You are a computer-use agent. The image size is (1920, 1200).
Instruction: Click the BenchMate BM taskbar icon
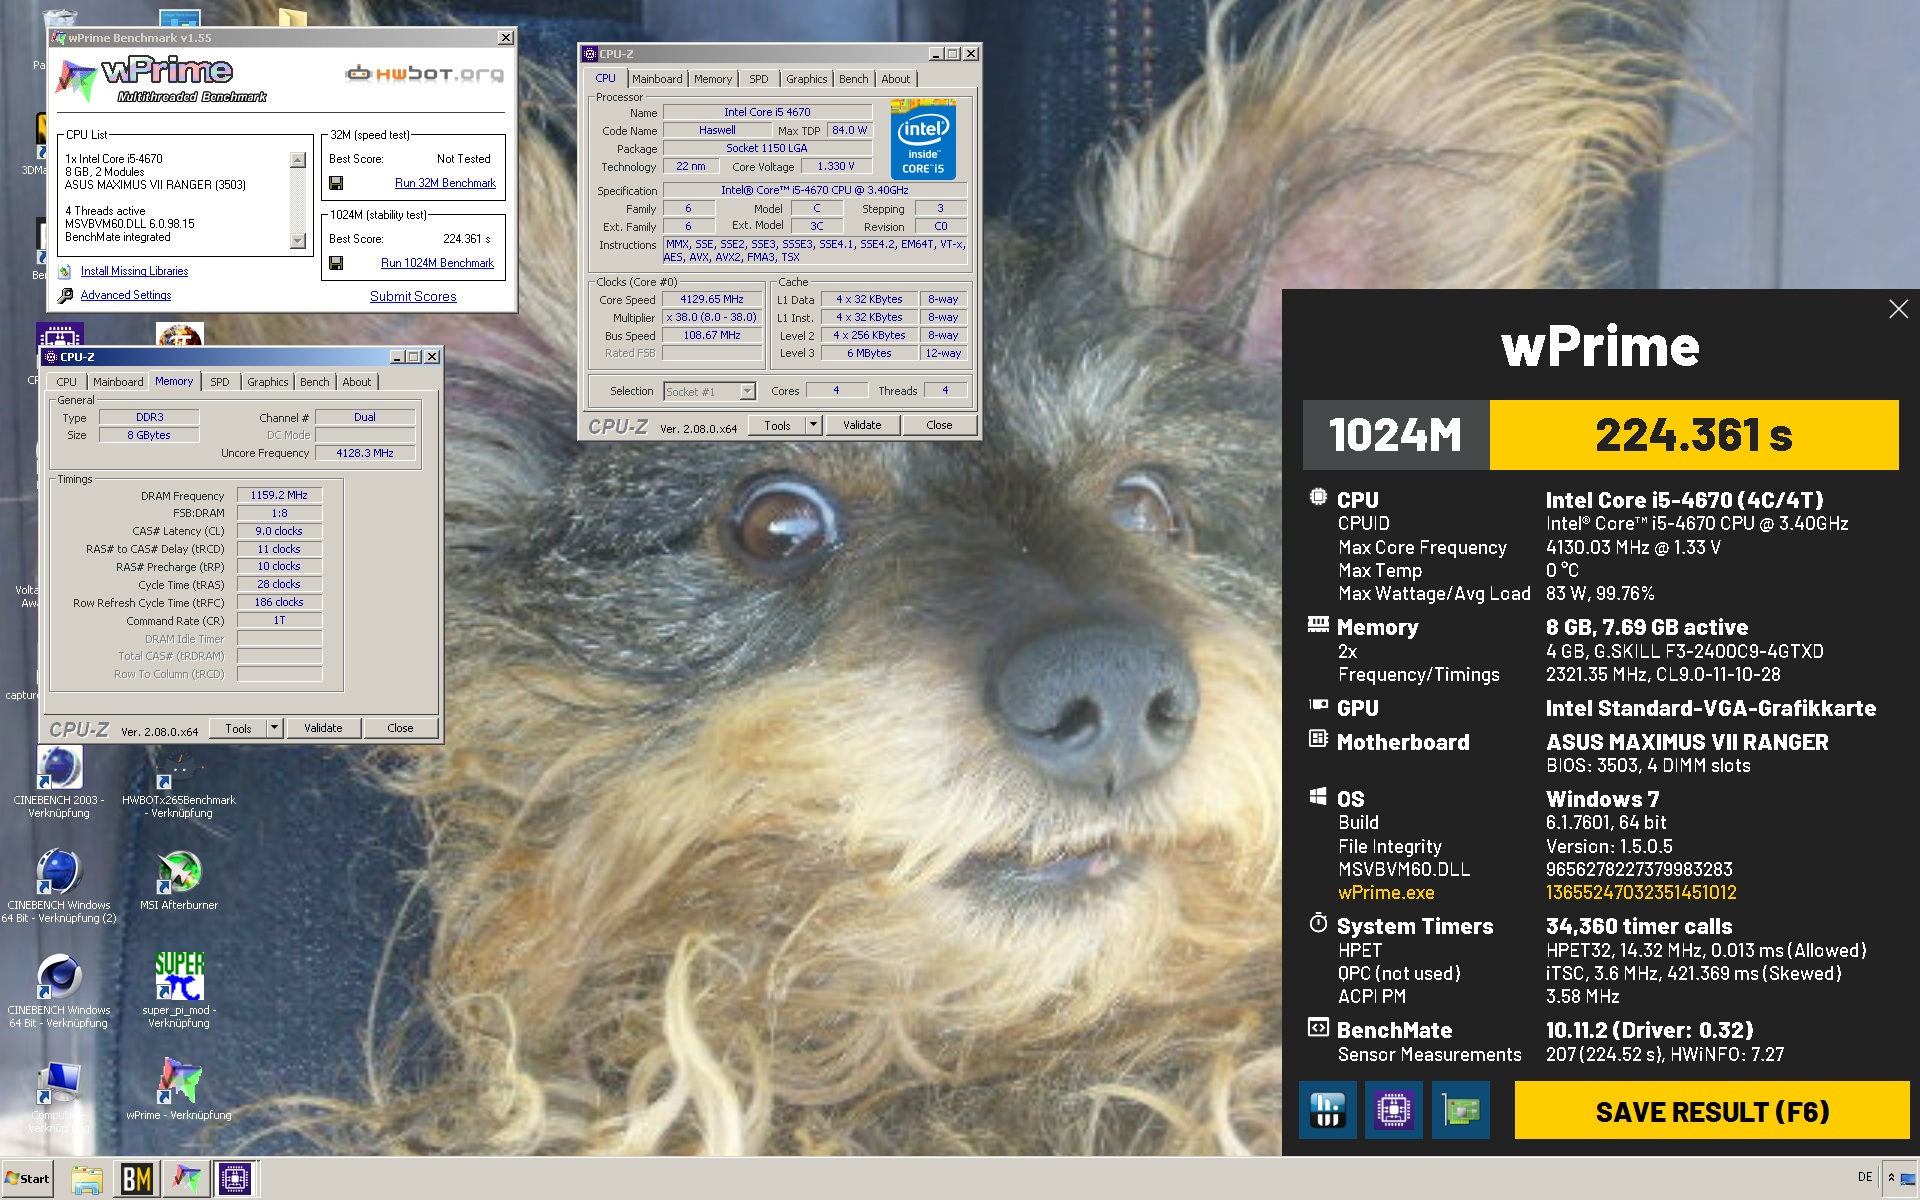(x=137, y=1179)
